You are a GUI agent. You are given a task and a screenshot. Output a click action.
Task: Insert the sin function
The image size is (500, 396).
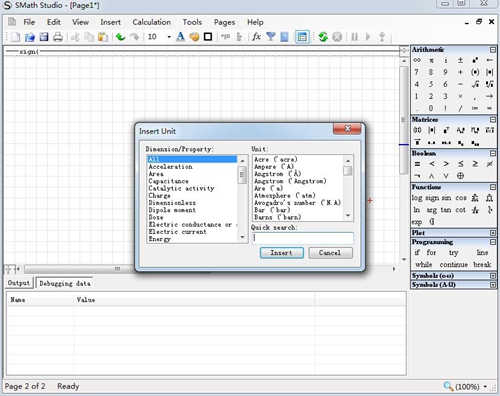pyautogui.click(x=446, y=198)
